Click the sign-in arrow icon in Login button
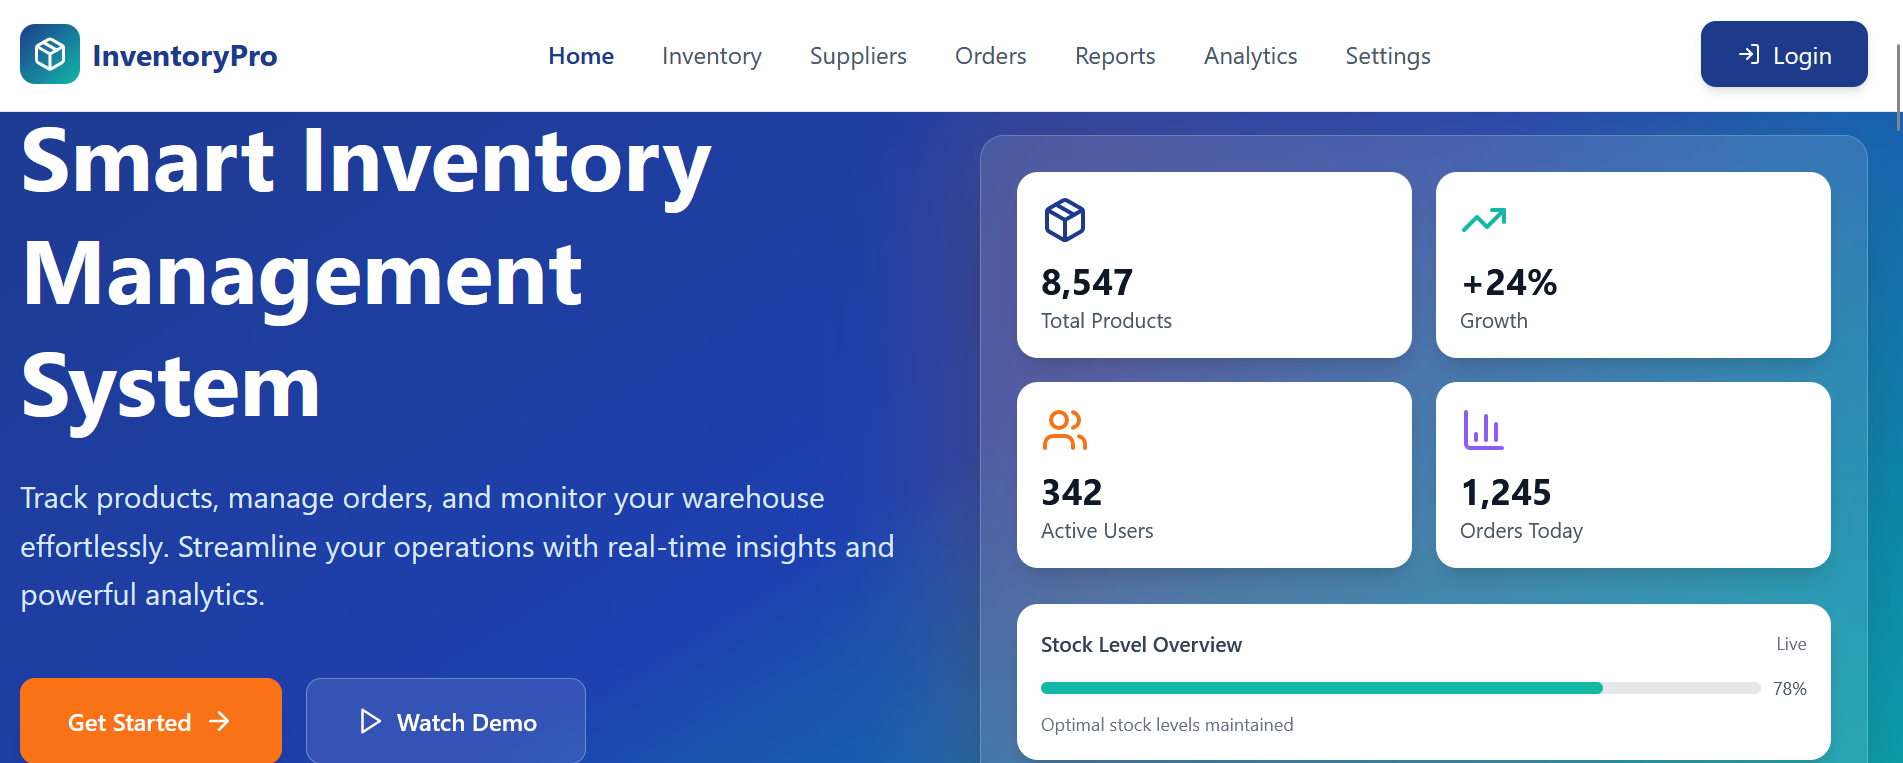The image size is (1903, 763). click(1749, 54)
